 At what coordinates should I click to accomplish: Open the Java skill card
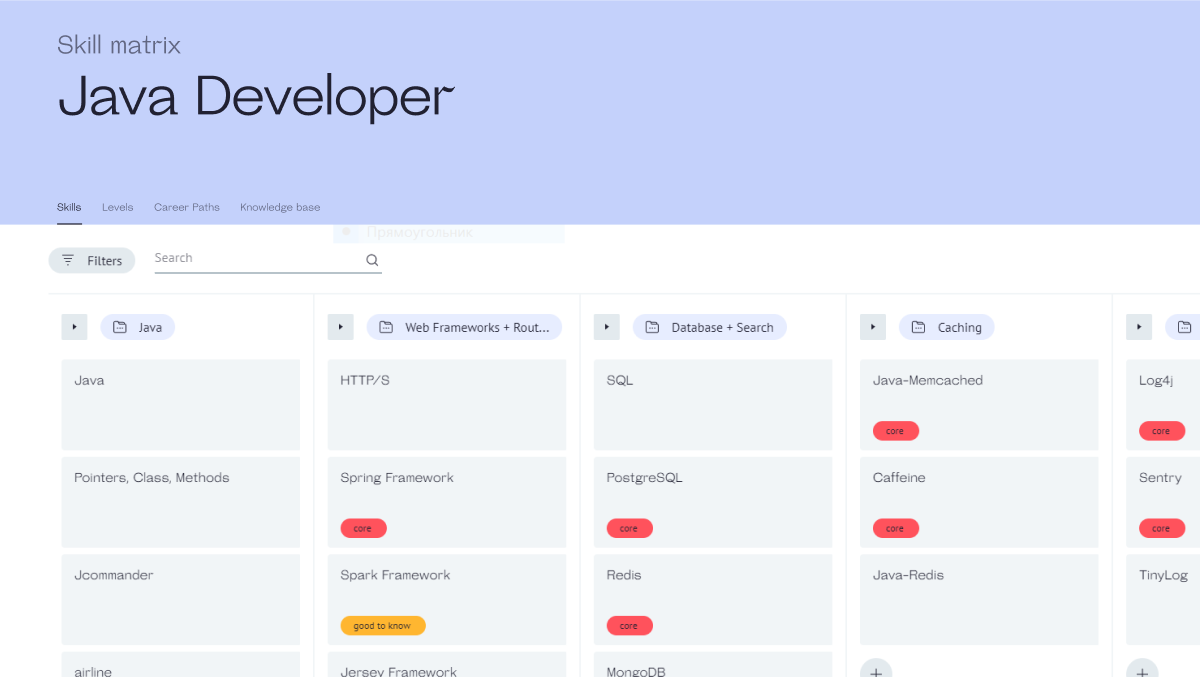(181, 405)
